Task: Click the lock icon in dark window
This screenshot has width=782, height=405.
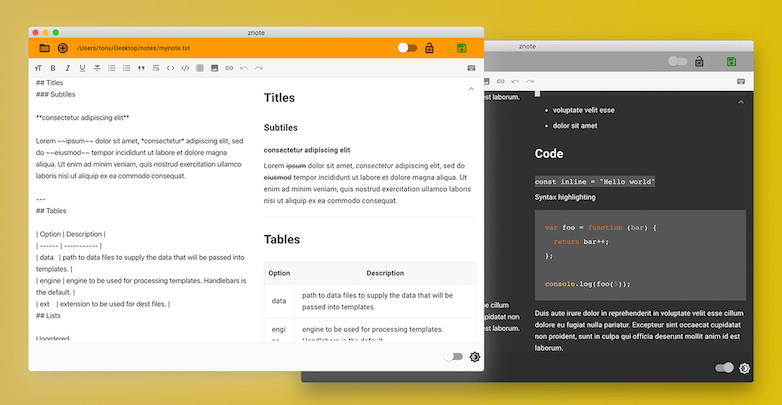Action: pyautogui.click(x=699, y=61)
